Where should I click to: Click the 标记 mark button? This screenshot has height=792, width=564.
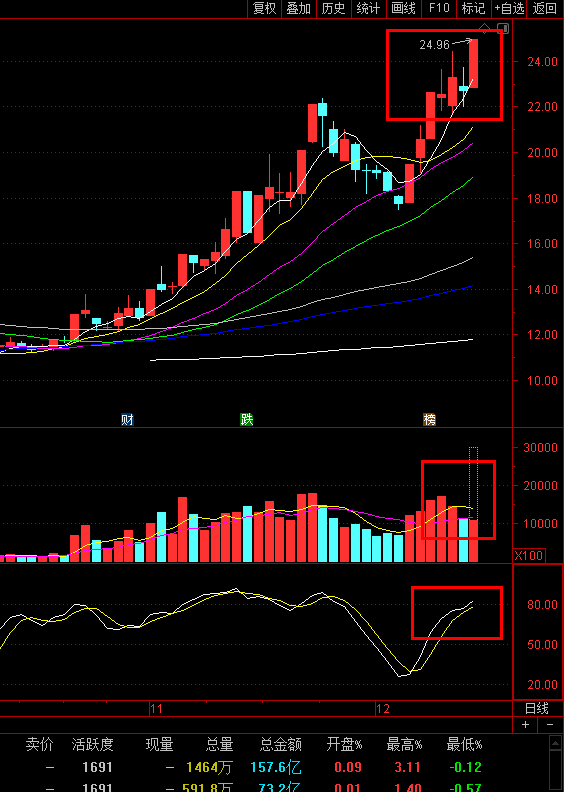[474, 9]
